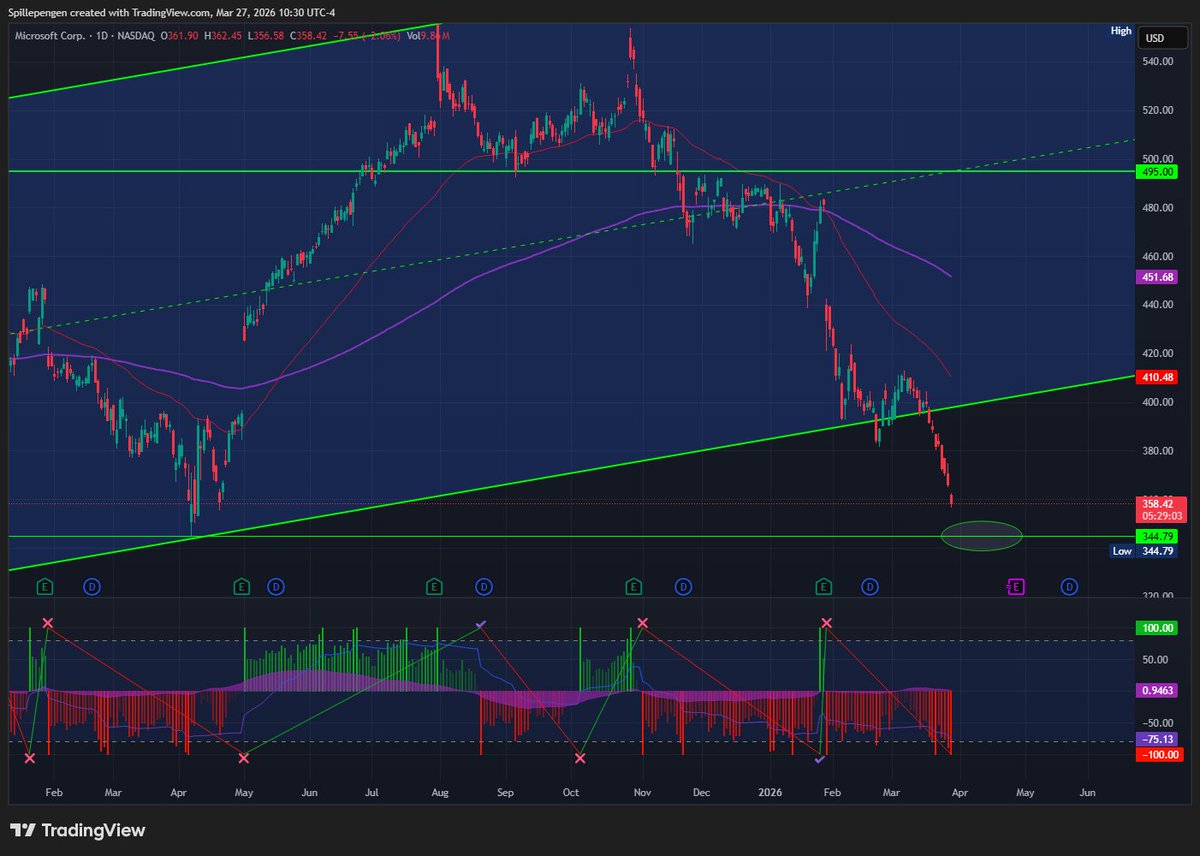Click the Dec label on time axis

pyautogui.click(x=700, y=792)
